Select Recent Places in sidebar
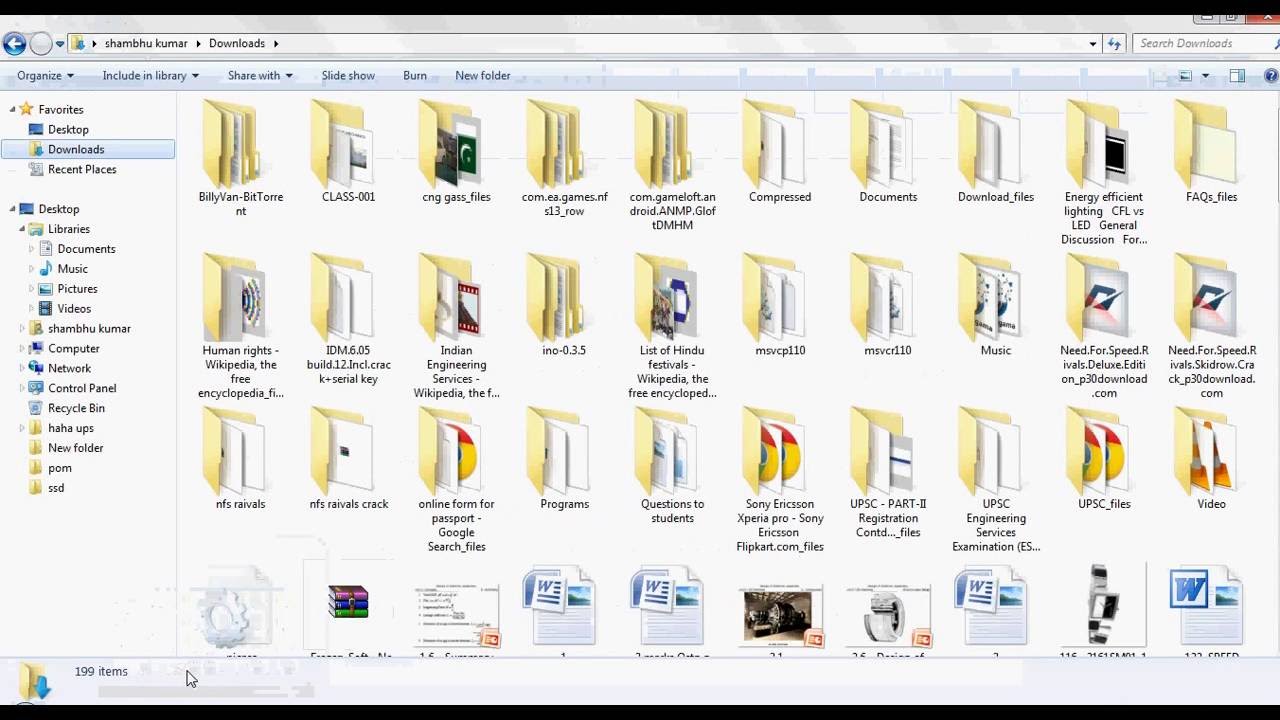 coord(82,169)
